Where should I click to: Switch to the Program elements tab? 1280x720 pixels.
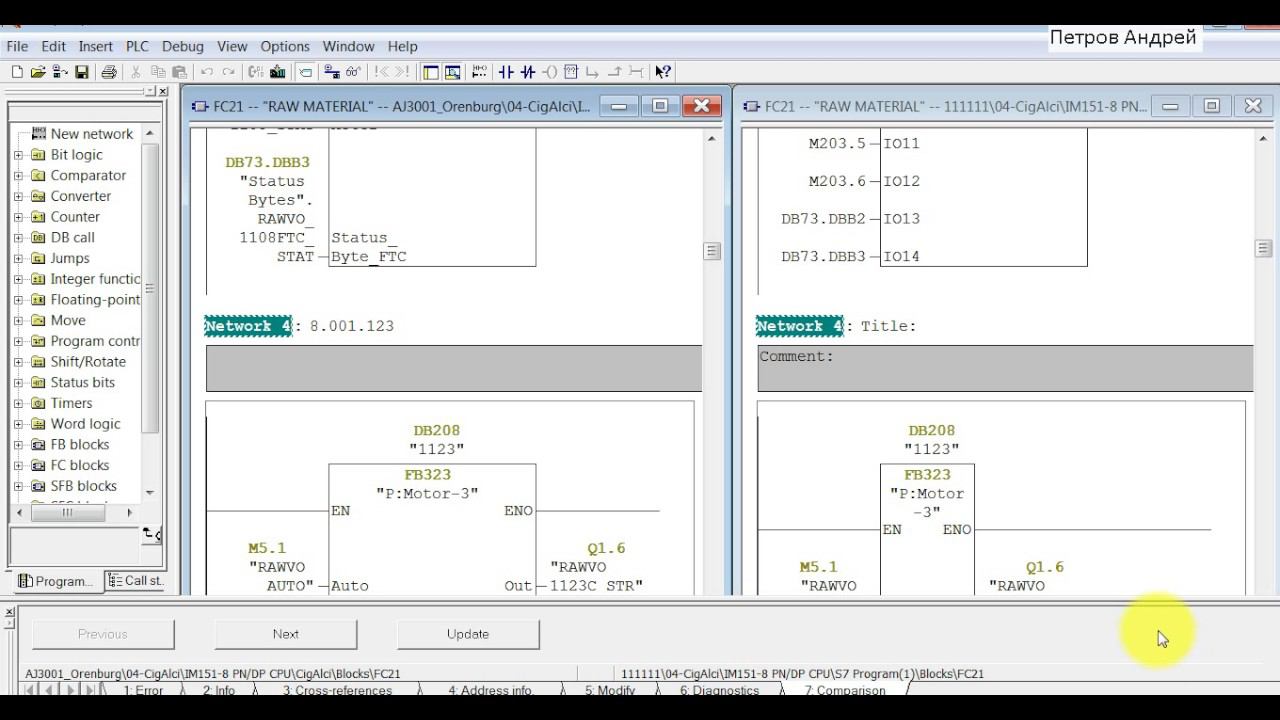pyautogui.click(x=57, y=581)
